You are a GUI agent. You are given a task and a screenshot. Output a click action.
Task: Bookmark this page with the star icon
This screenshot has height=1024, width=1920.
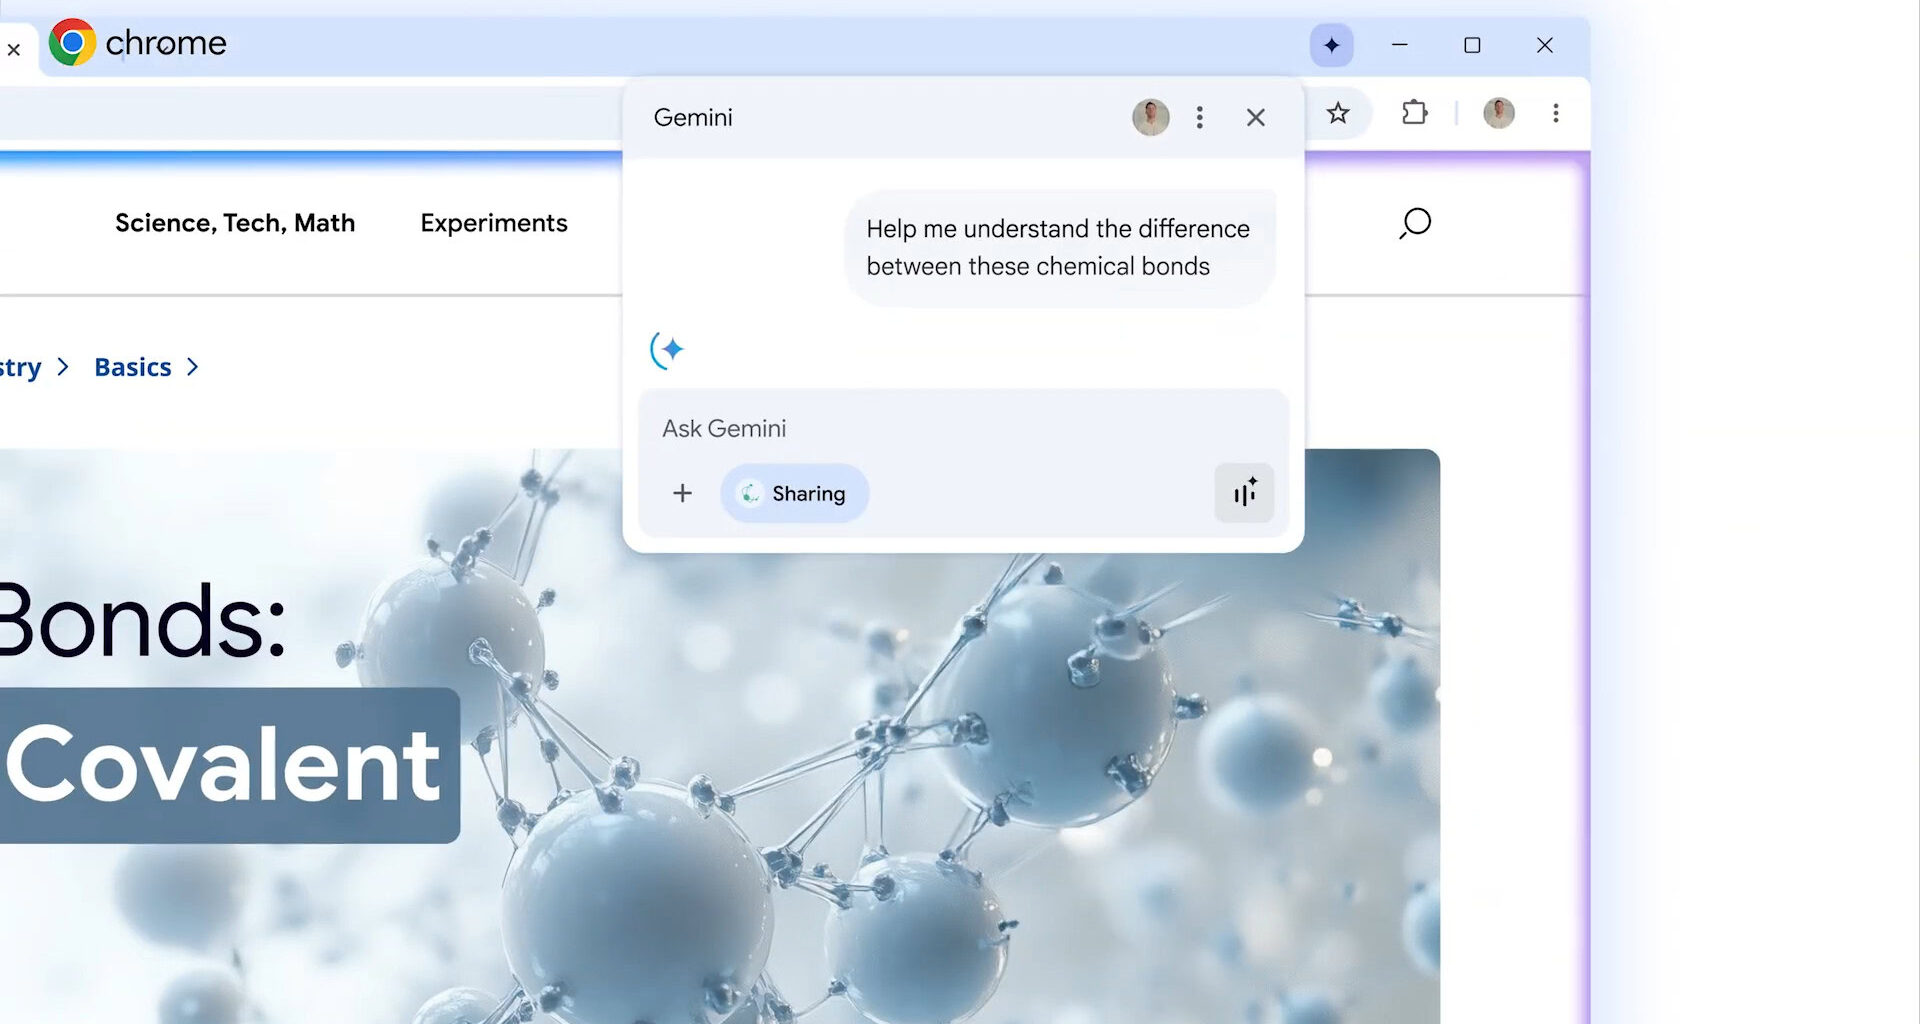[1338, 113]
